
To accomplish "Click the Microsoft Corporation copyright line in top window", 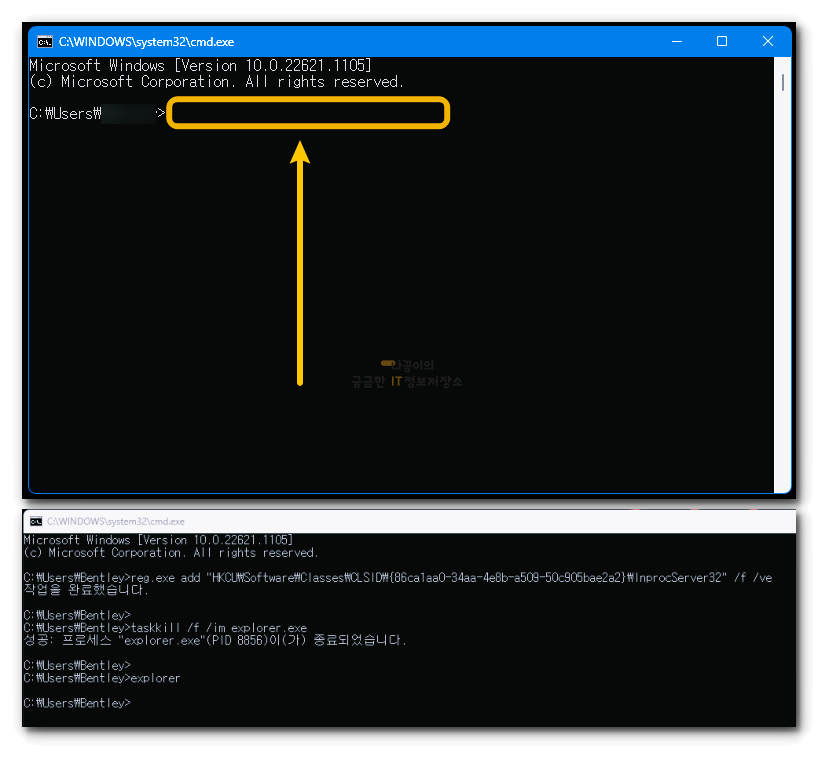I will (x=217, y=82).
